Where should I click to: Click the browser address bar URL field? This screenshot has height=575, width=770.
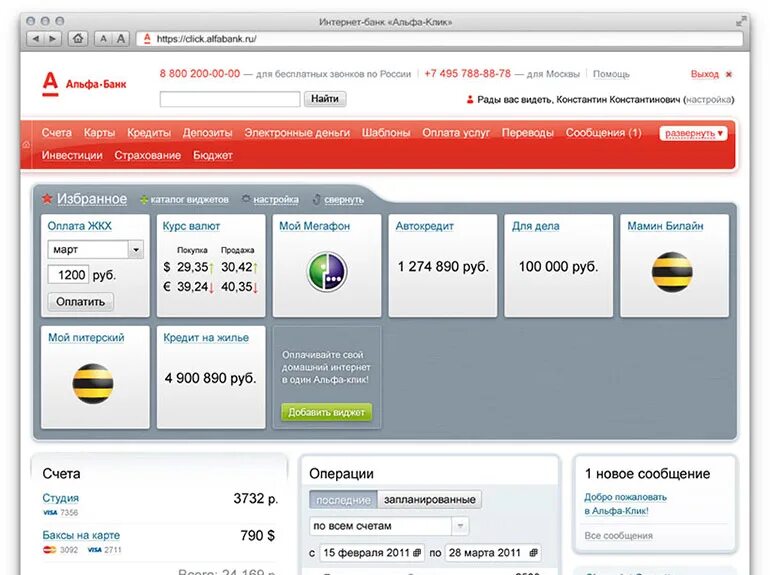pyautogui.click(x=440, y=39)
